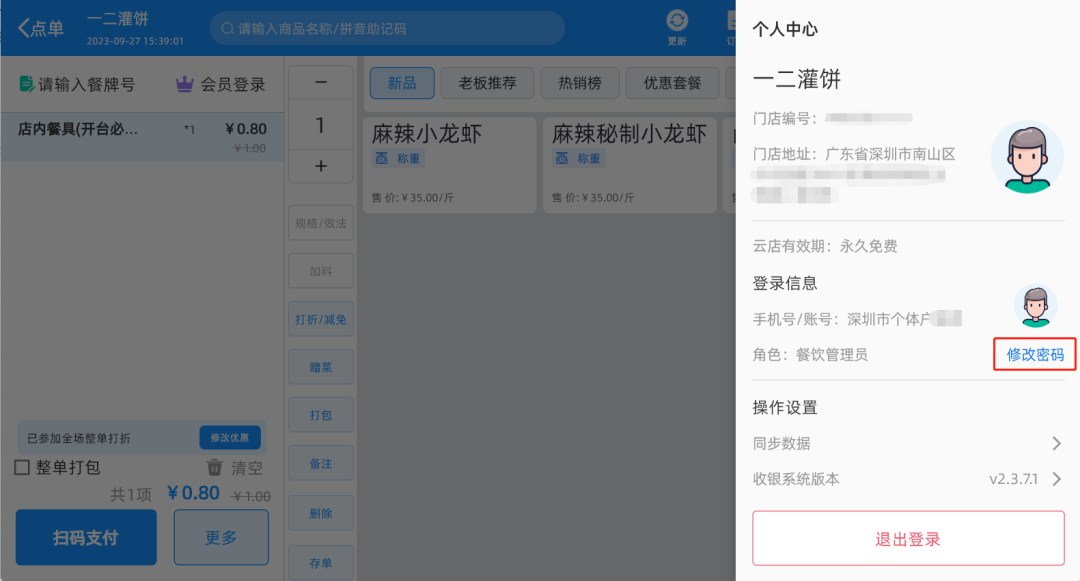
Task: Switch to the 老板推荐 tab
Action: coord(487,83)
